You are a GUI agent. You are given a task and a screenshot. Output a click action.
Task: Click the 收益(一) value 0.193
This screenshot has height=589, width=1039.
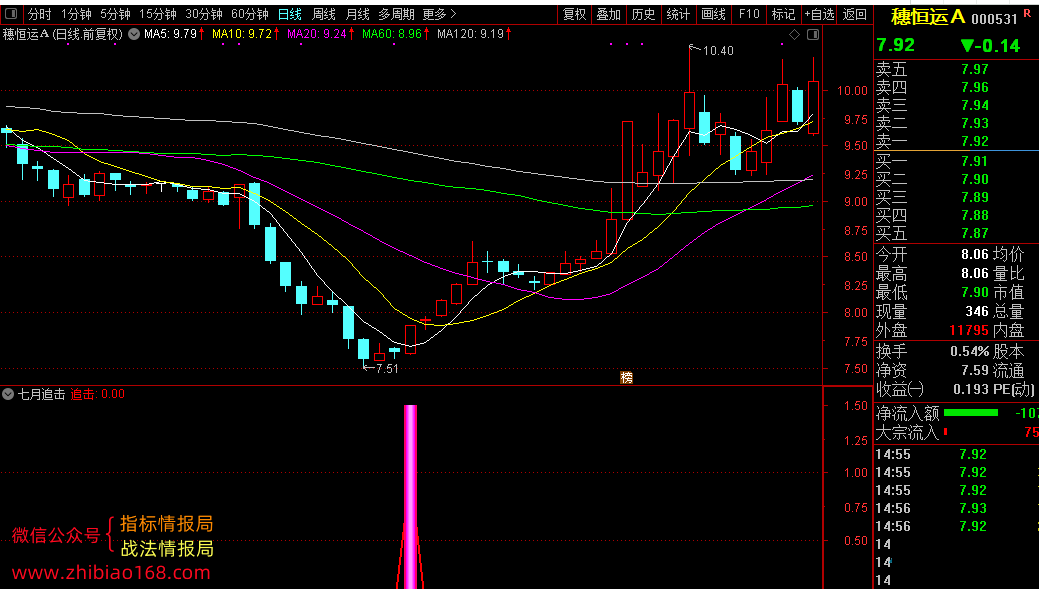coord(971,390)
